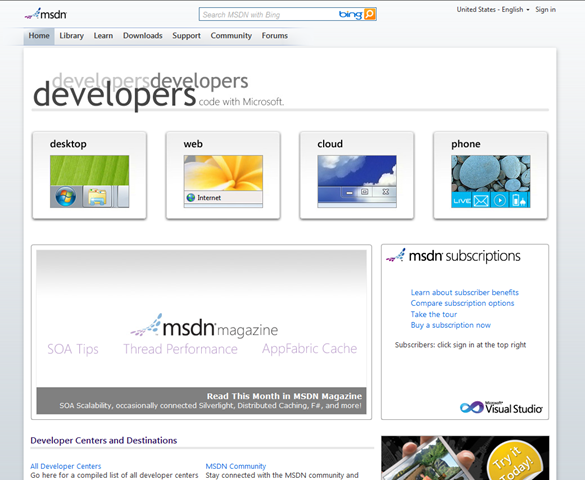585x480 pixels.
Task: Click the Try it Today ad banner
Action: pos(465,458)
